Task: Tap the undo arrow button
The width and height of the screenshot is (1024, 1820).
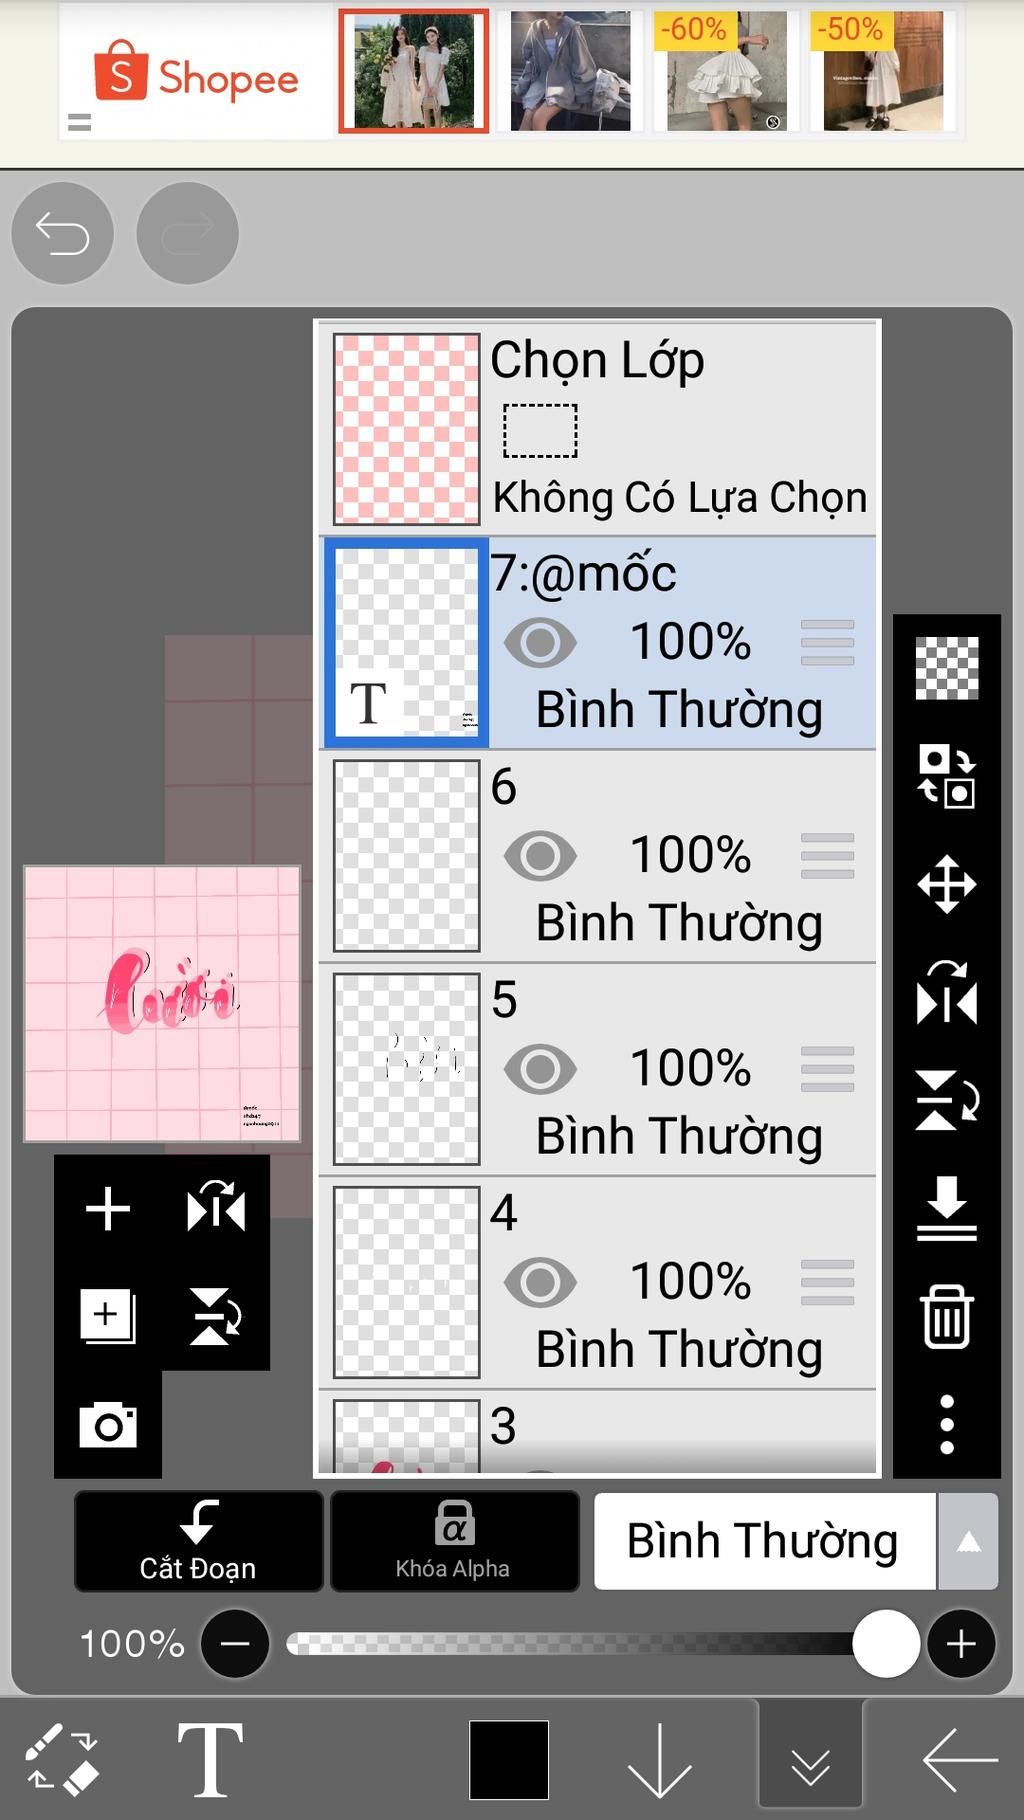Action: coord(62,234)
